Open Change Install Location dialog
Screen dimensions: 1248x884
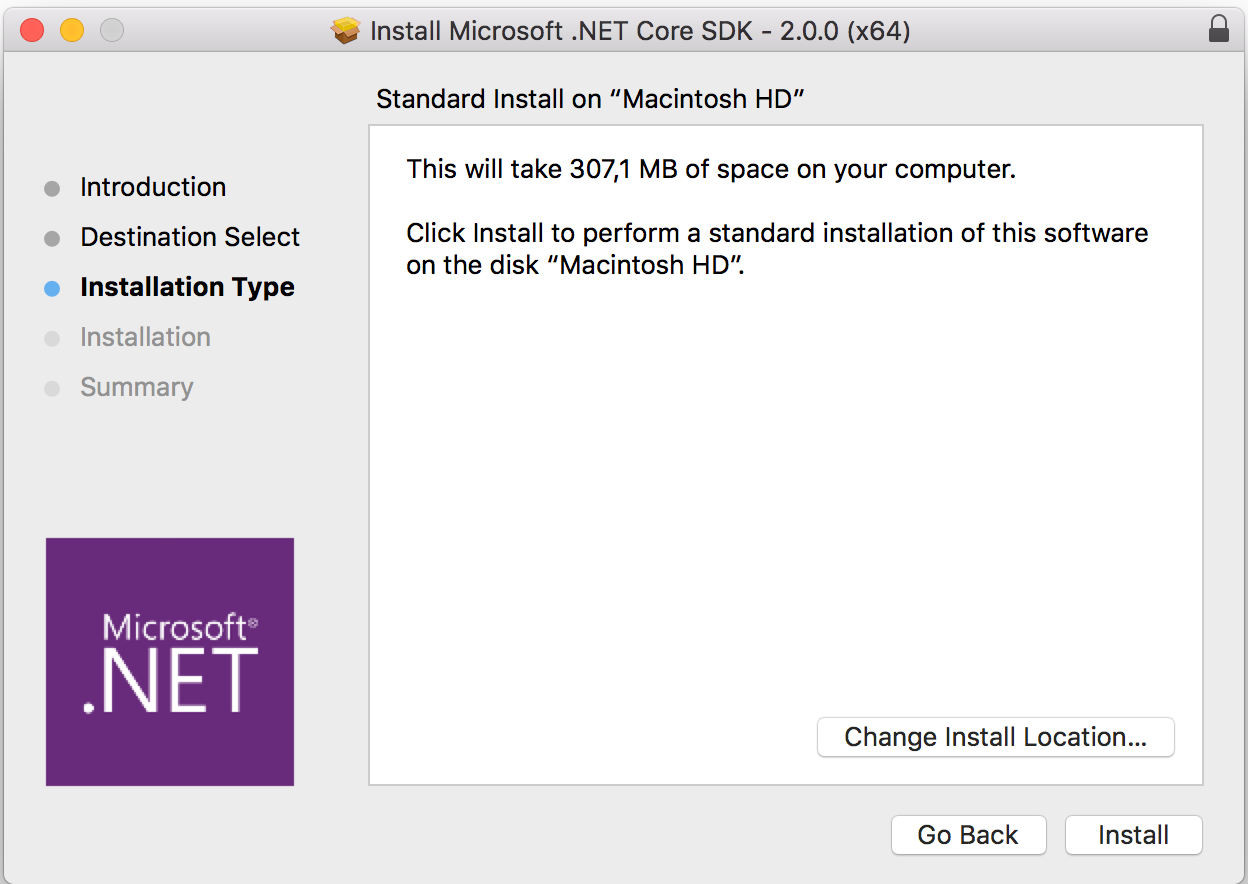coord(995,737)
